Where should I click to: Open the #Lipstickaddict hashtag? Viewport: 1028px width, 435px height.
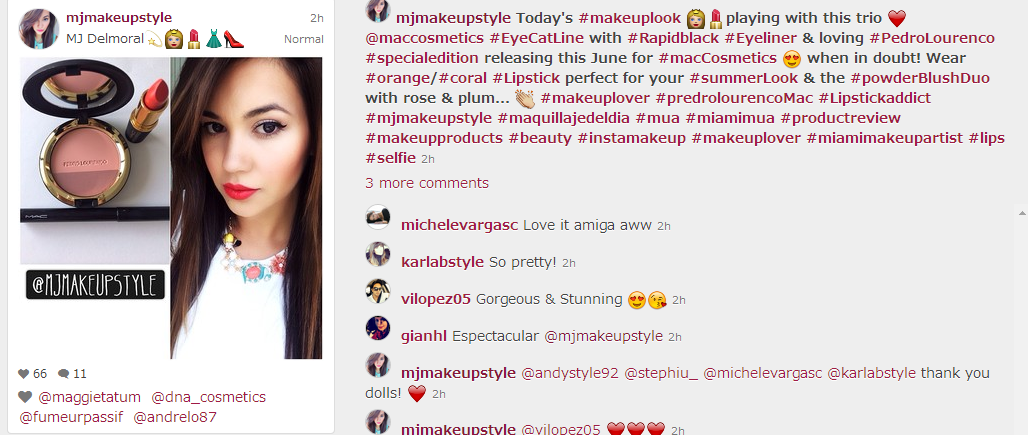(875, 98)
